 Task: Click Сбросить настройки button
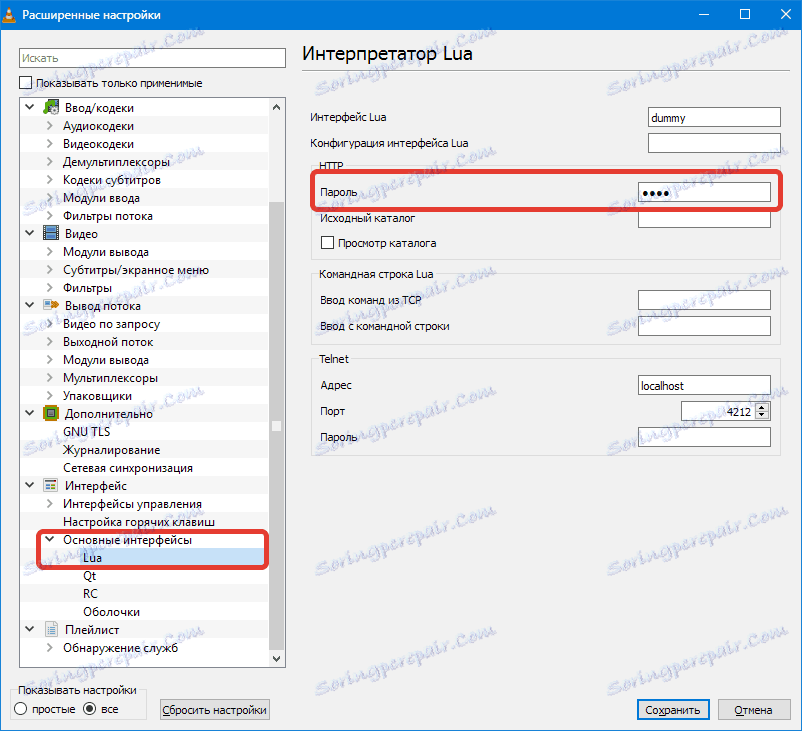click(214, 710)
